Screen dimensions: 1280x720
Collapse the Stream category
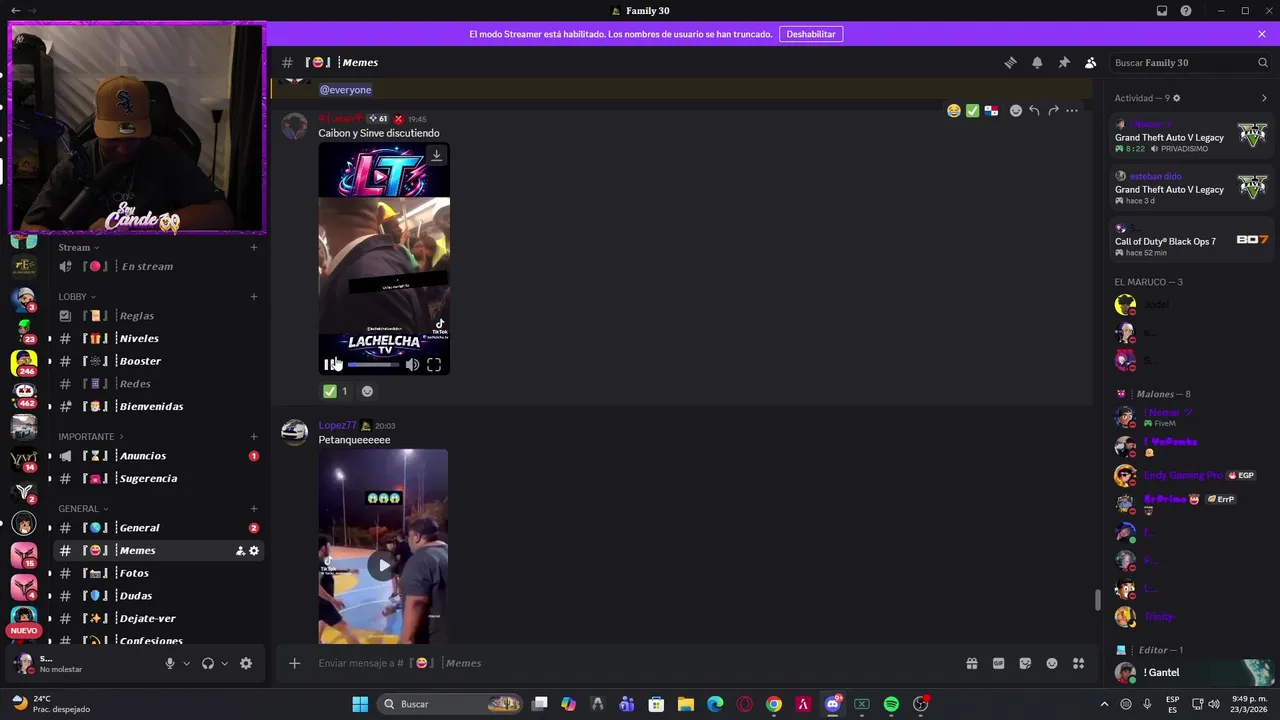79,247
